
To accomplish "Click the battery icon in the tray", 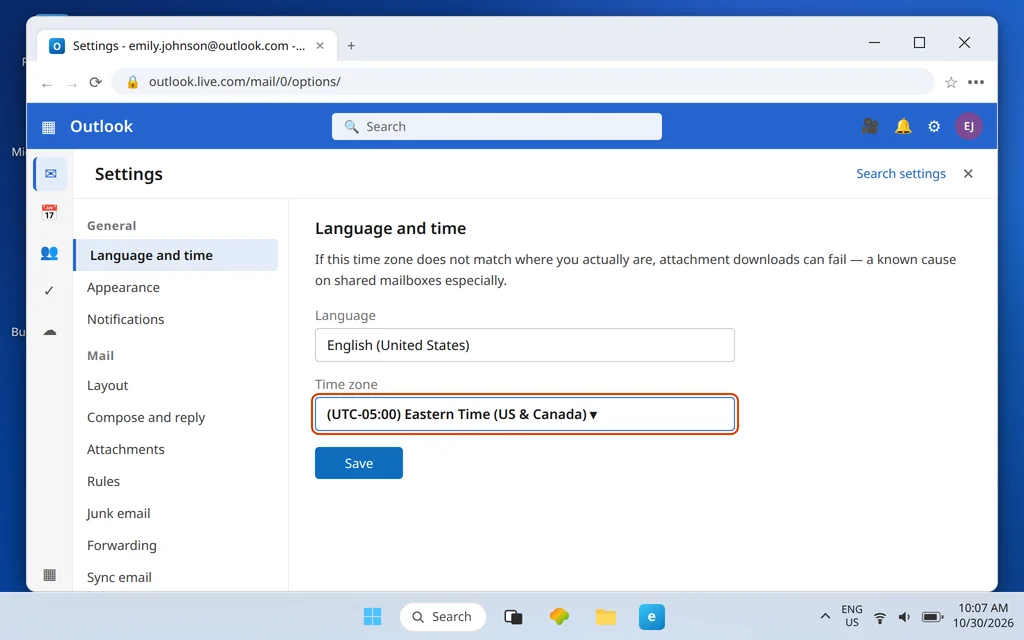I will click(932, 617).
